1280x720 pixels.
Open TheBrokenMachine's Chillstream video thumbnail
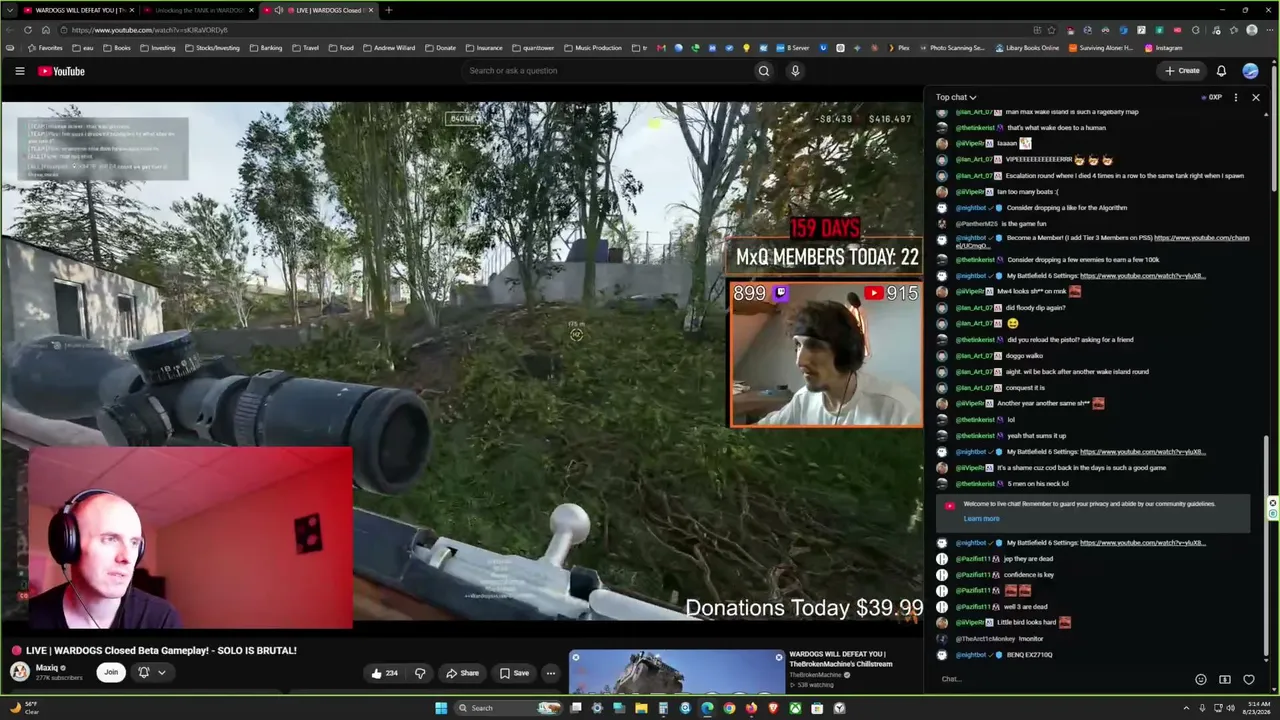point(677,672)
